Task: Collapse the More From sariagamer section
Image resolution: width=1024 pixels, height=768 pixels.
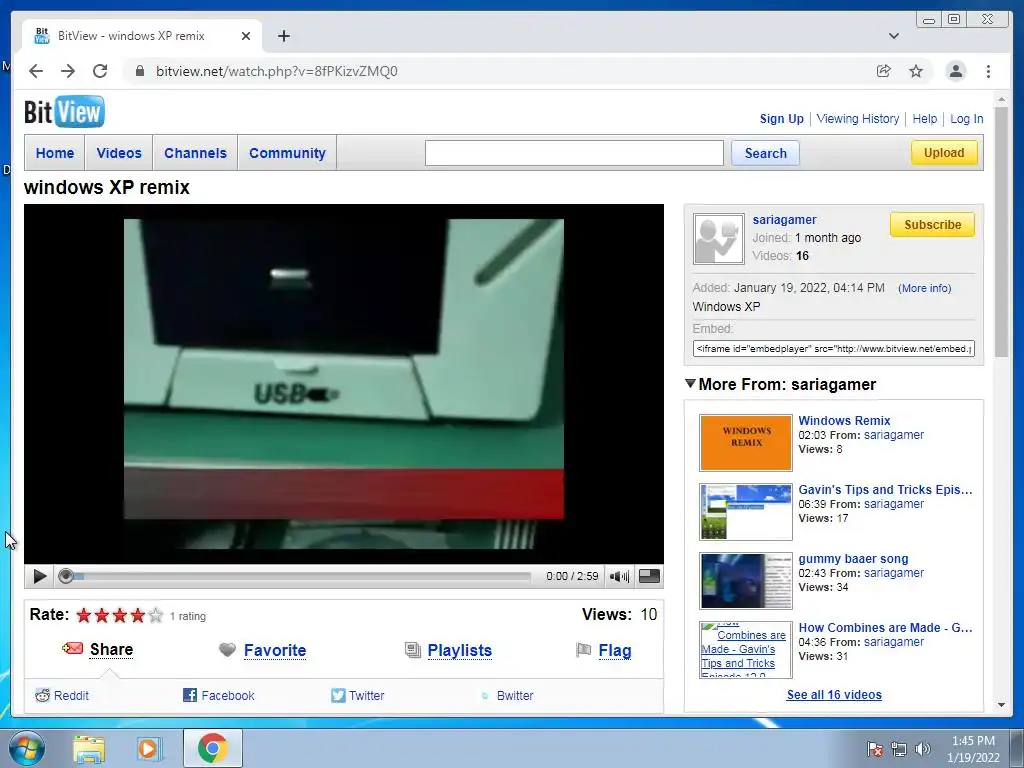Action: 690,383
